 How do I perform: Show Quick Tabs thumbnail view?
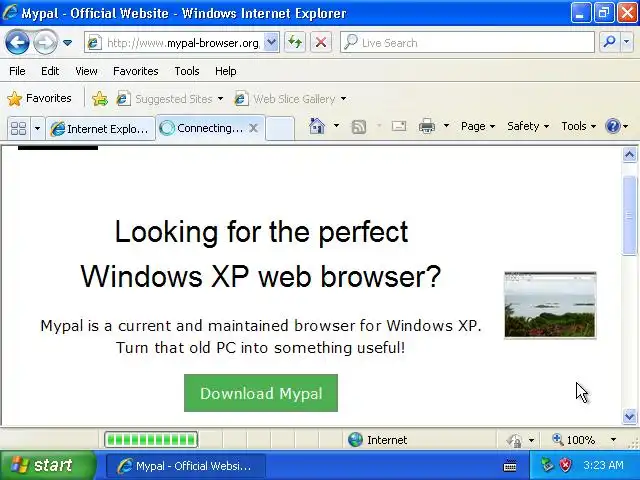pos(18,129)
